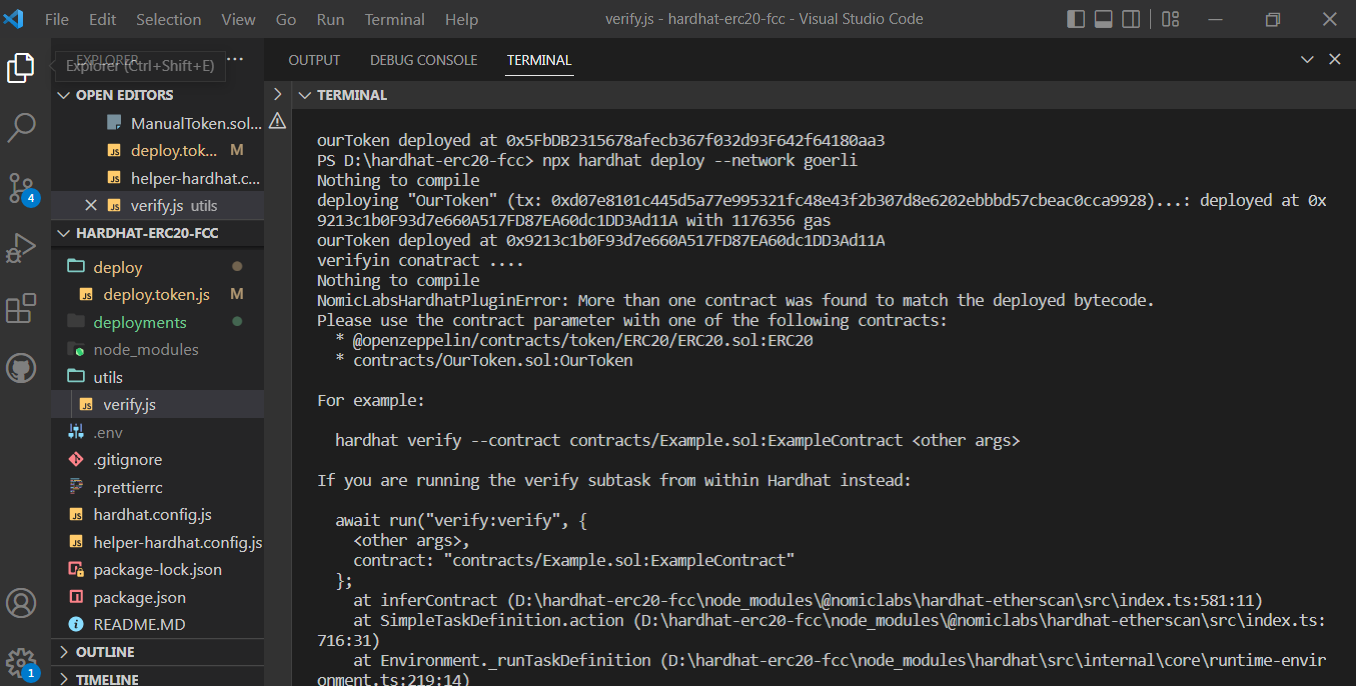
Task: Toggle Secondary Side Bar layout icon
Action: click(x=1130, y=19)
